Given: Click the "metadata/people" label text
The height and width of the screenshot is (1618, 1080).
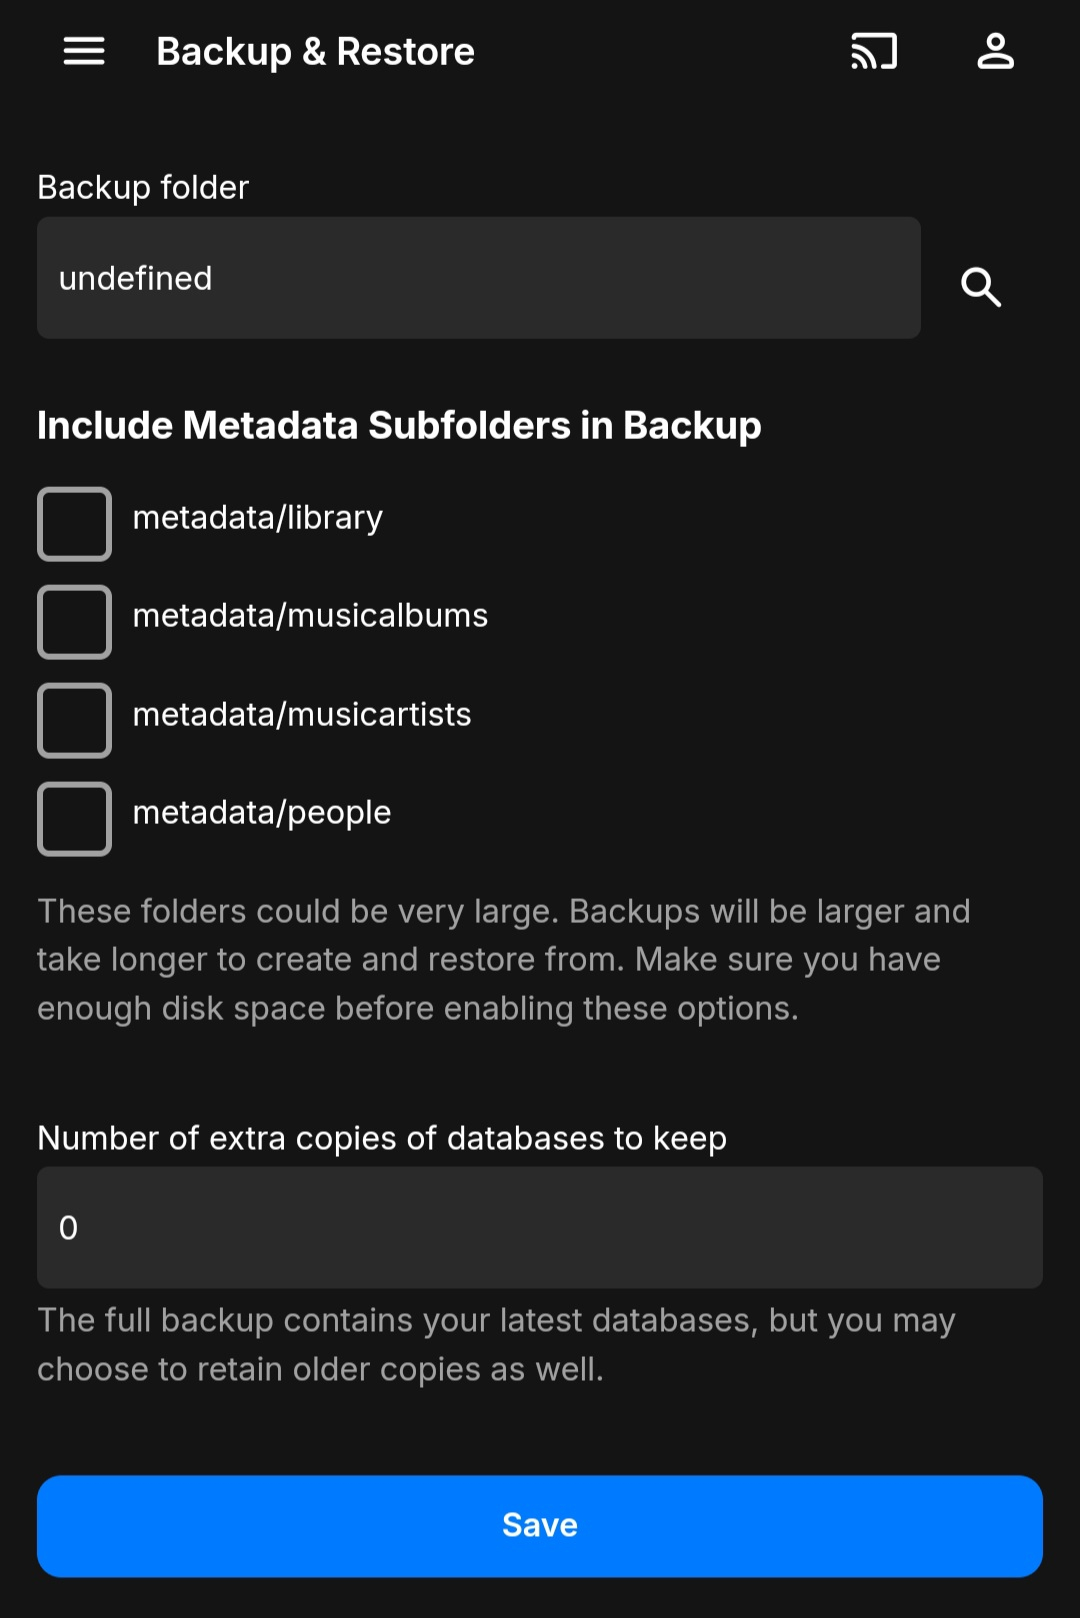Looking at the screenshot, I should [x=262, y=813].
